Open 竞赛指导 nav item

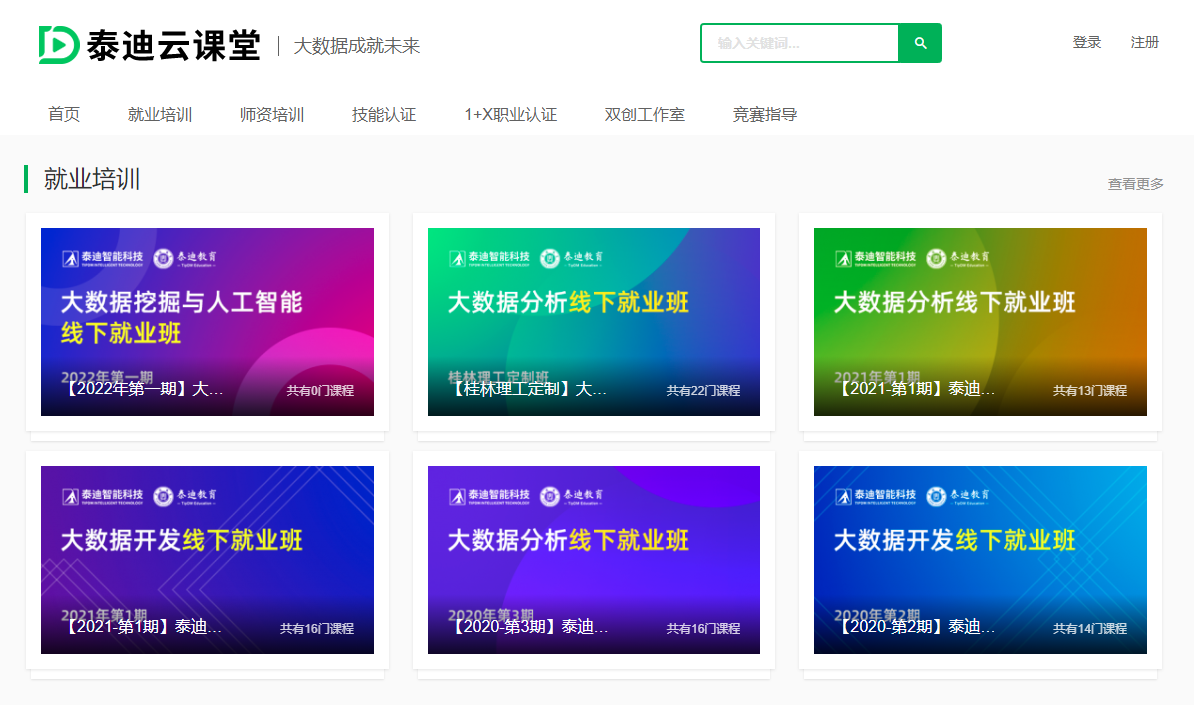tap(765, 114)
